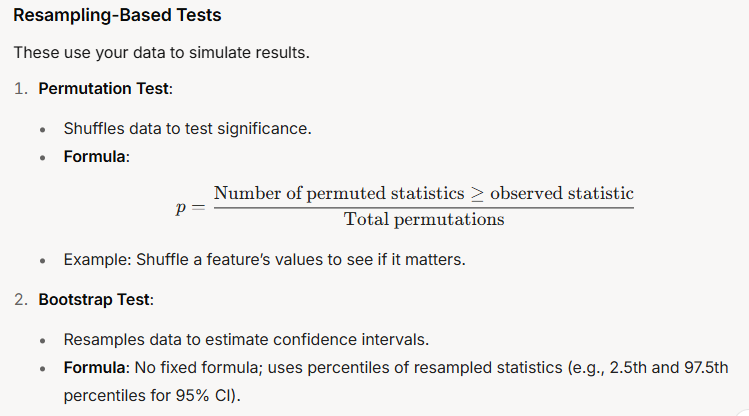Click the rounded button edge at bottom-right corner
Viewport: 749px width, 416px height.
tap(742, 411)
